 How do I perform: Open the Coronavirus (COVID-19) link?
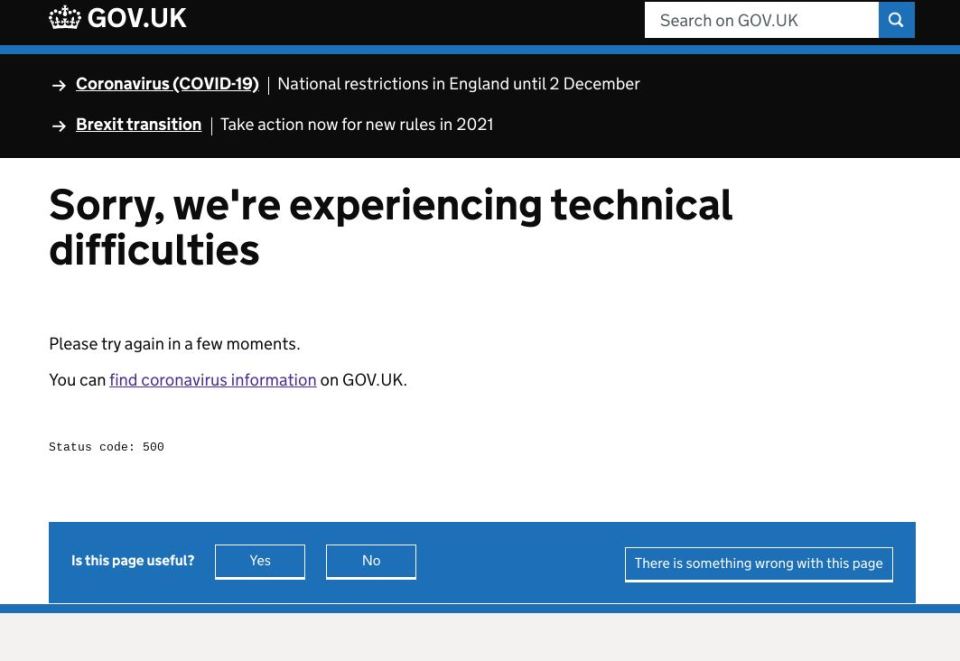click(167, 84)
